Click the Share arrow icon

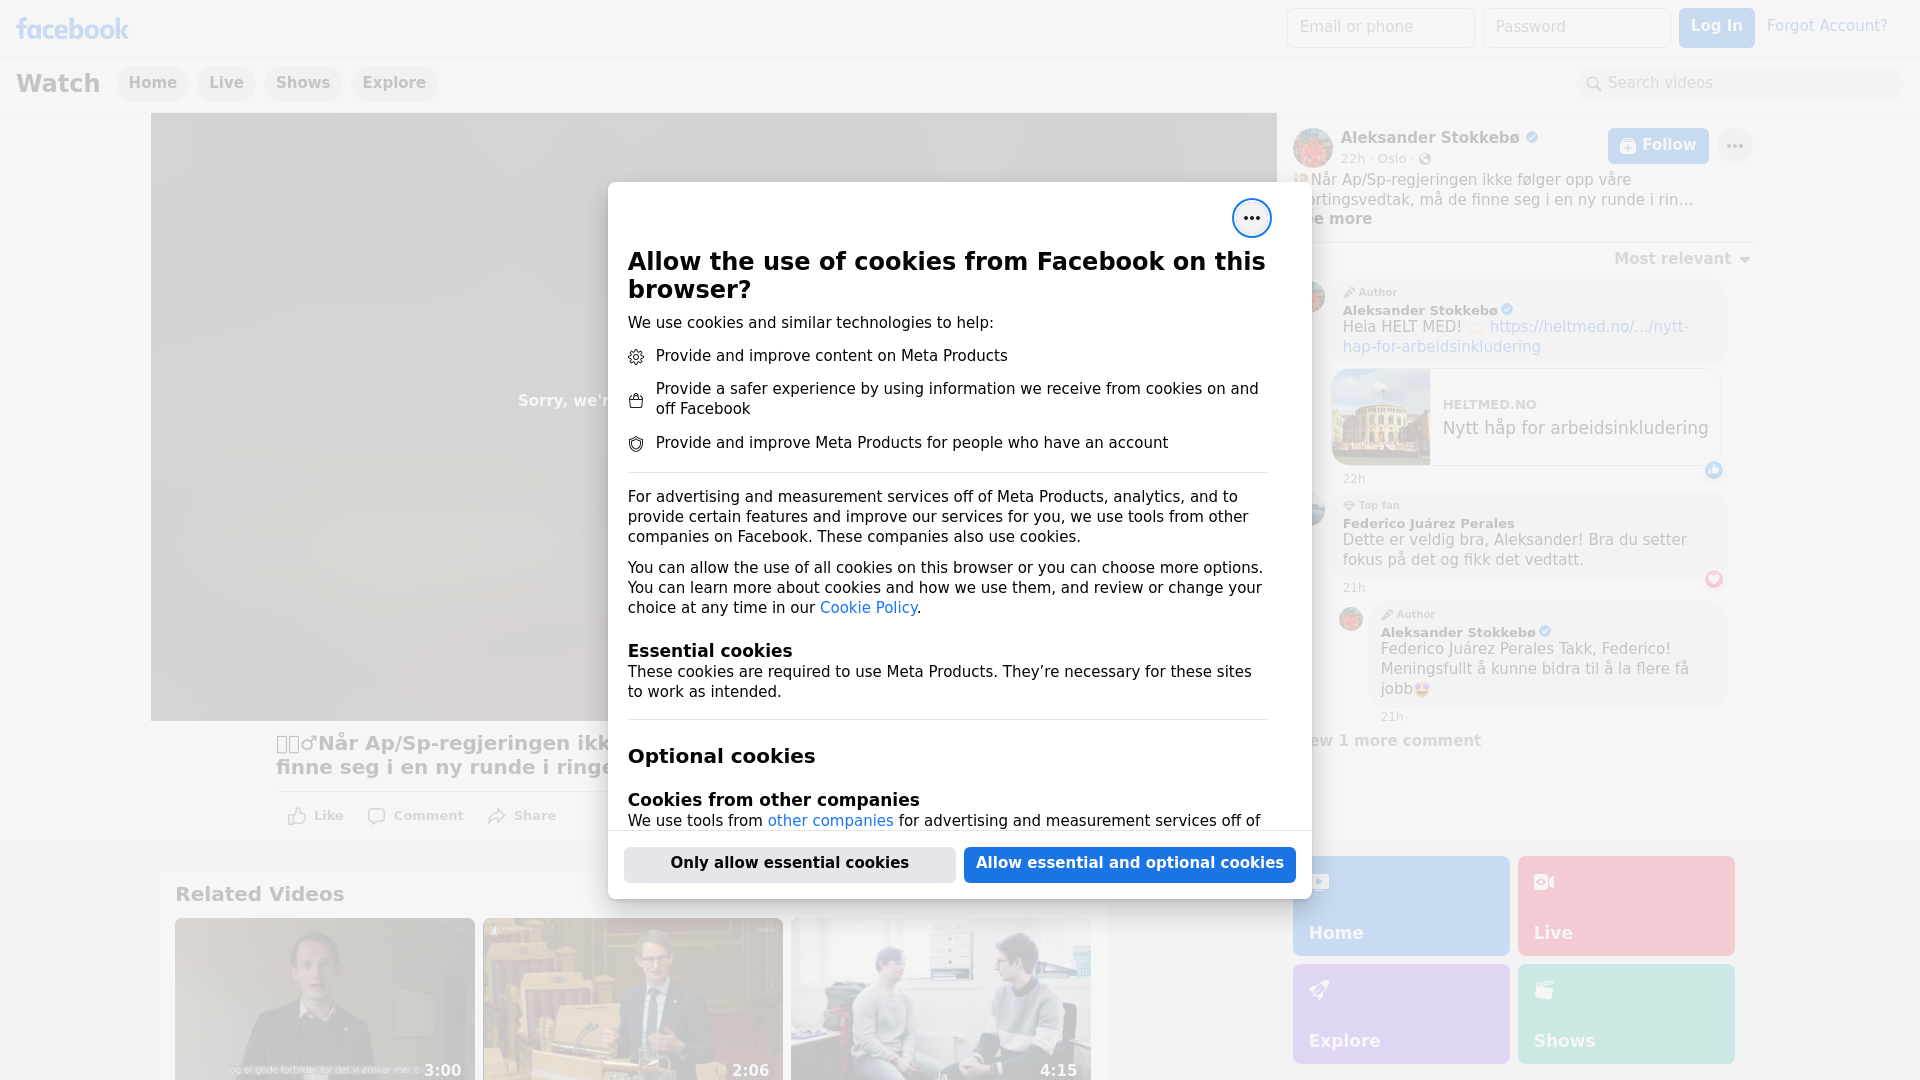pyautogui.click(x=497, y=816)
